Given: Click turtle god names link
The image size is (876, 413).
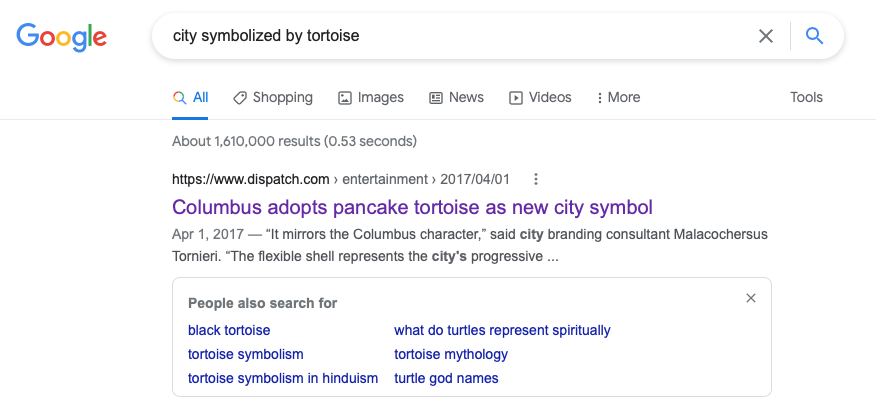Looking at the screenshot, I should pos(446,378).
